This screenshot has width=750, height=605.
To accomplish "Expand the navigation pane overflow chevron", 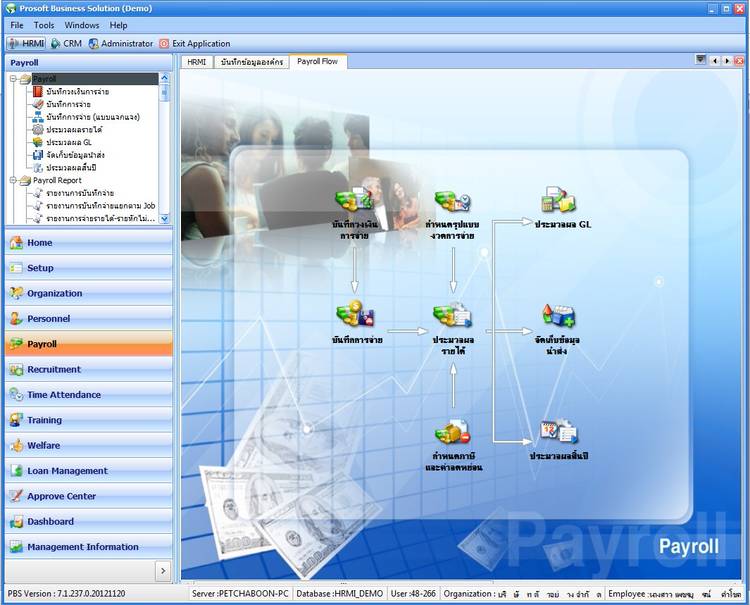I will pos(163,570).
